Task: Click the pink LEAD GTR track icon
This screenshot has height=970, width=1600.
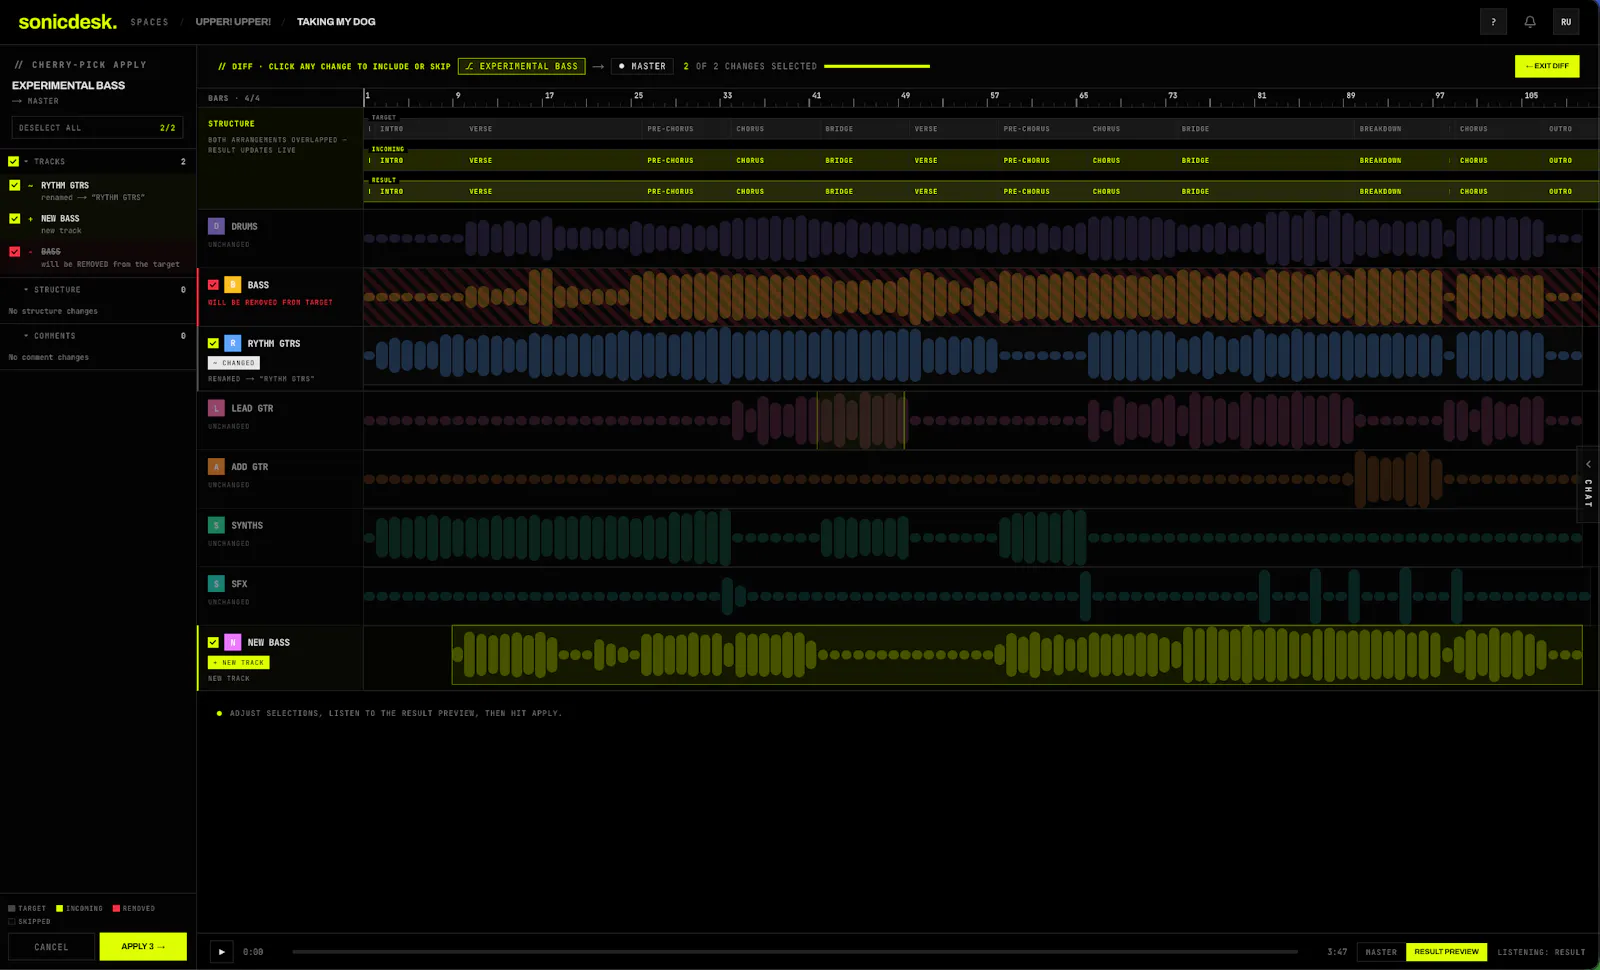Action: [x=216, y=408]
